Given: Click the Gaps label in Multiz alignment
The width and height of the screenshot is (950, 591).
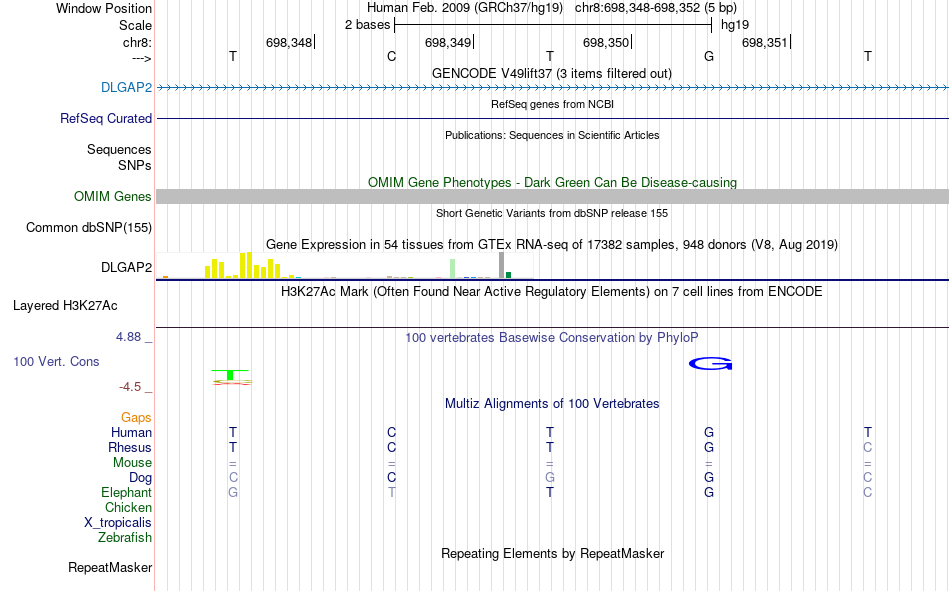Looking at the screenshot, I should click(136, 417).
